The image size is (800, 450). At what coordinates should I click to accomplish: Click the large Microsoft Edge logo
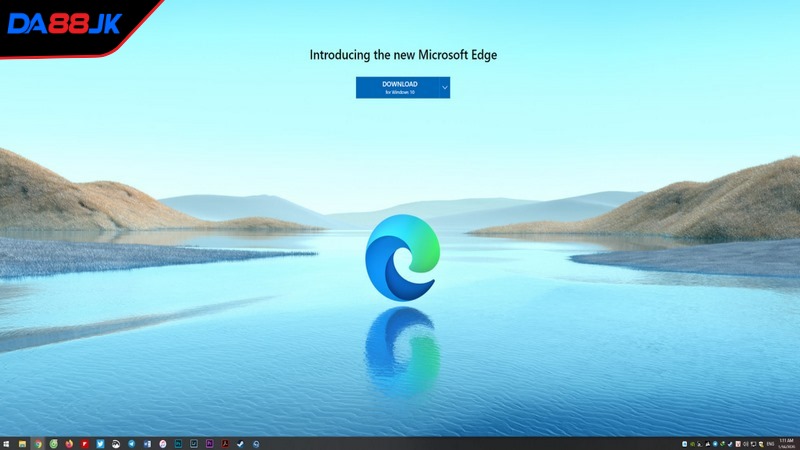[403, 258]
